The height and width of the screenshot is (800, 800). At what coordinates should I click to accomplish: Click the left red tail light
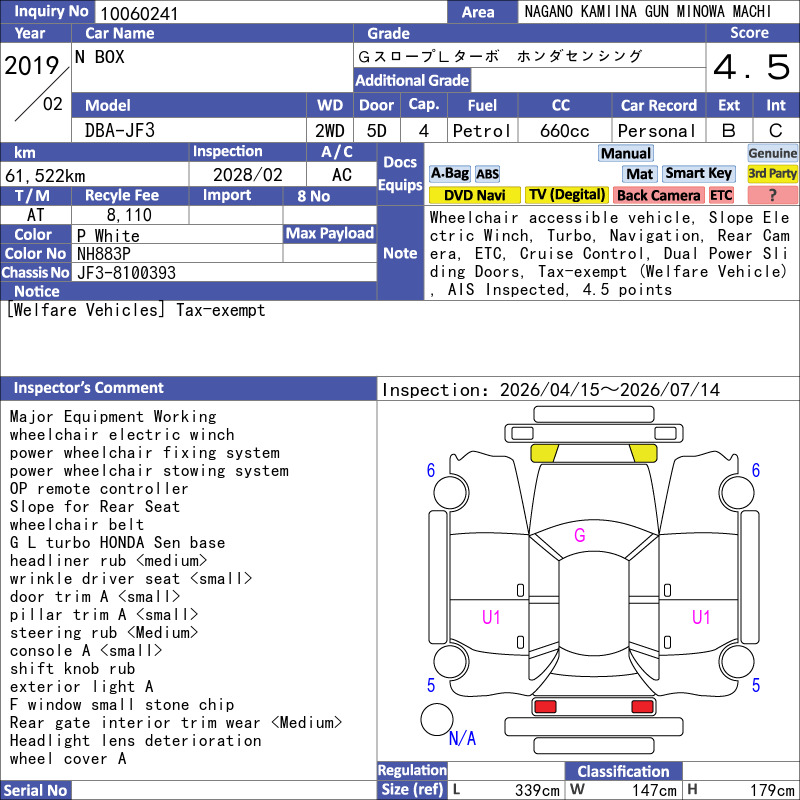coord(544,707)
